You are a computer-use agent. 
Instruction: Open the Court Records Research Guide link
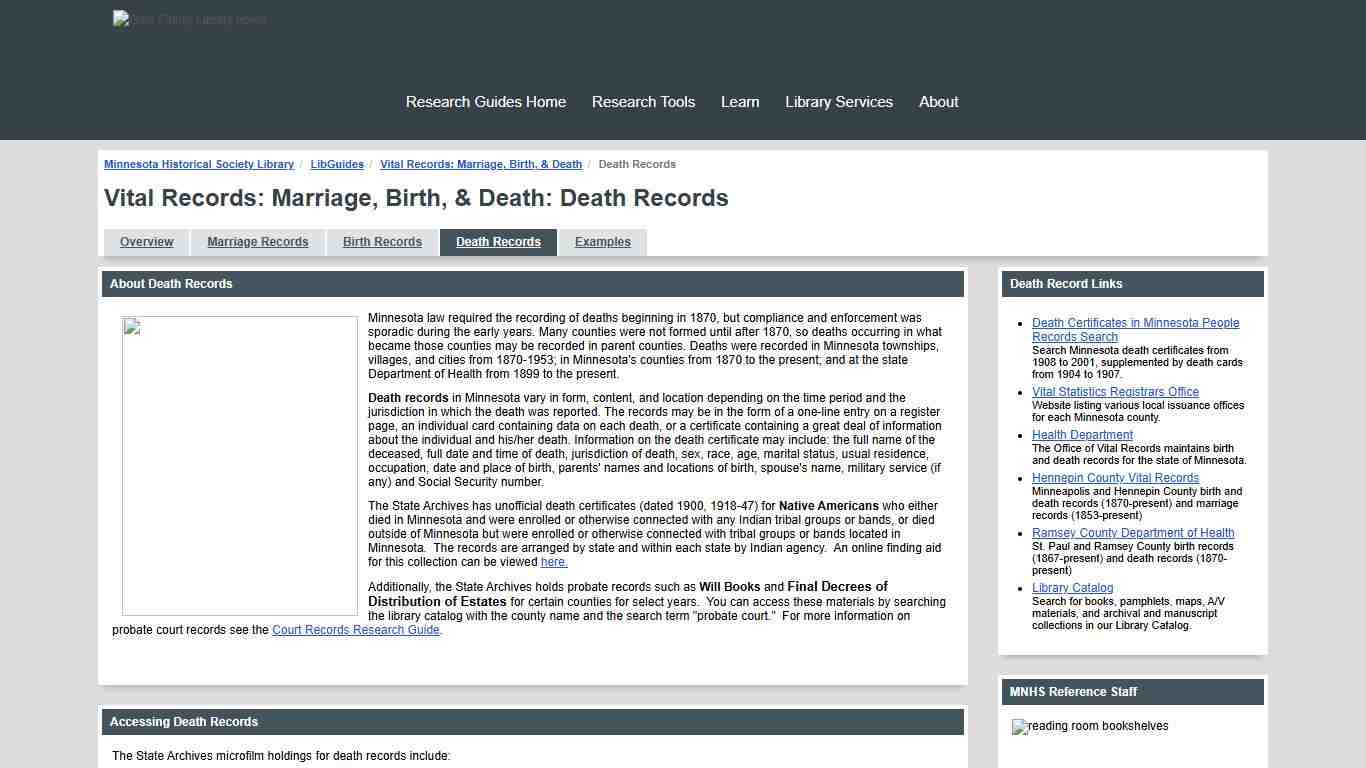(x=355, y=630)
